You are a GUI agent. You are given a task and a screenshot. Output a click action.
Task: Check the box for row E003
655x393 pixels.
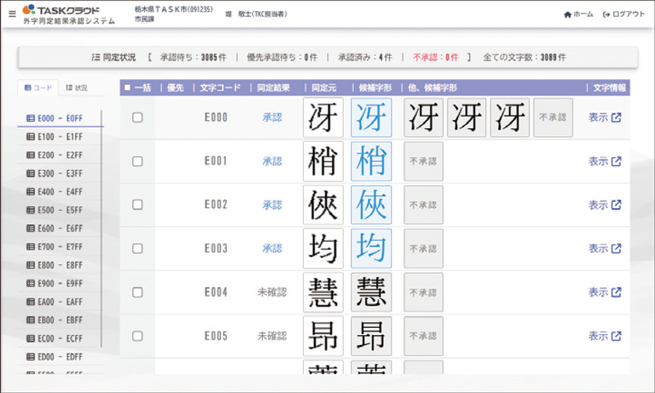(137, 248)
